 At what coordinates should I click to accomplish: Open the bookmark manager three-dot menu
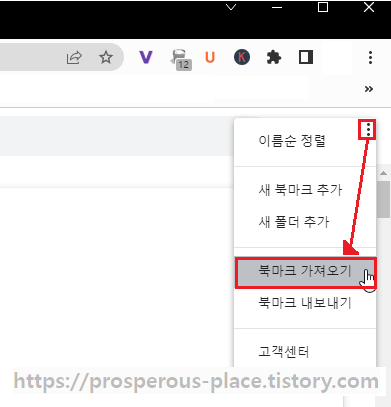coord(368,129)
